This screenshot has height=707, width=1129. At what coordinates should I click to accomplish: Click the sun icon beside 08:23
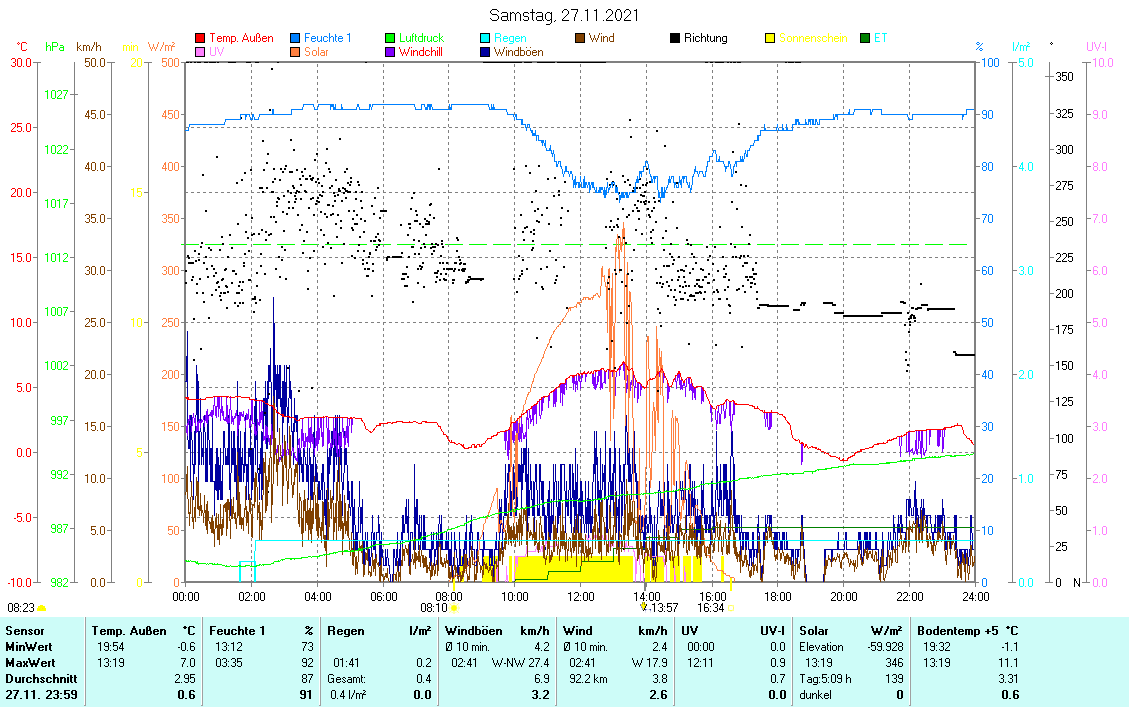pos(42,607)
